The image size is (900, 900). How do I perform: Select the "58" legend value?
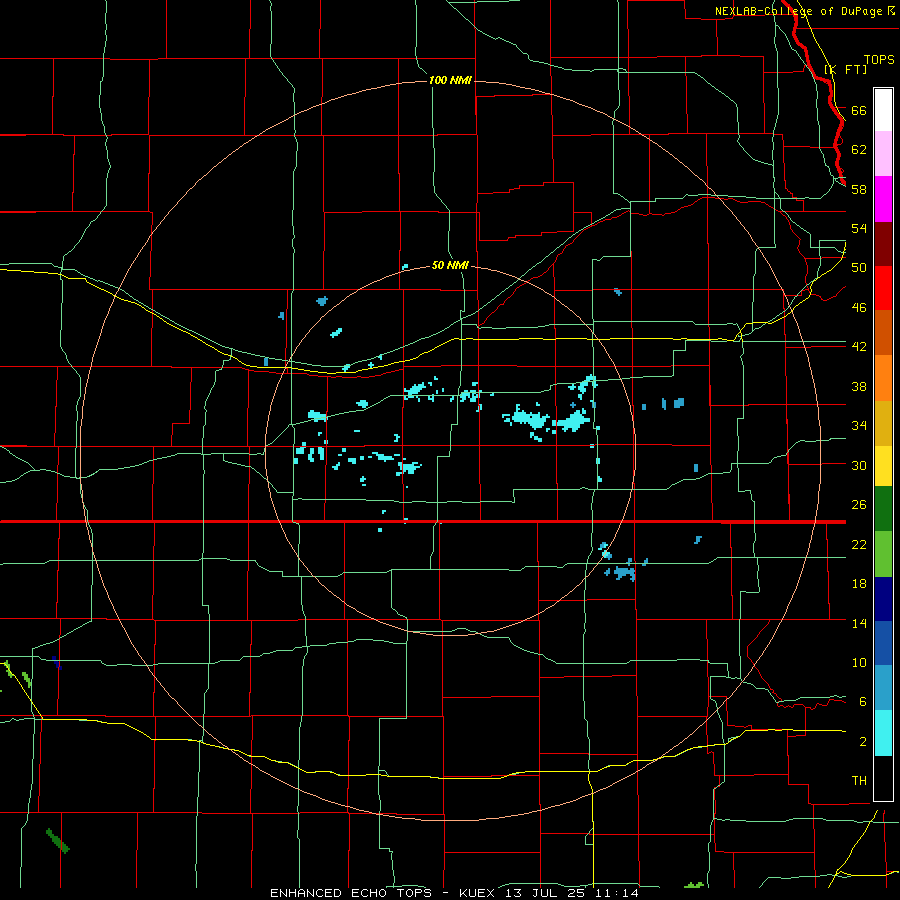pyautogui.click(x=859, y=189)
